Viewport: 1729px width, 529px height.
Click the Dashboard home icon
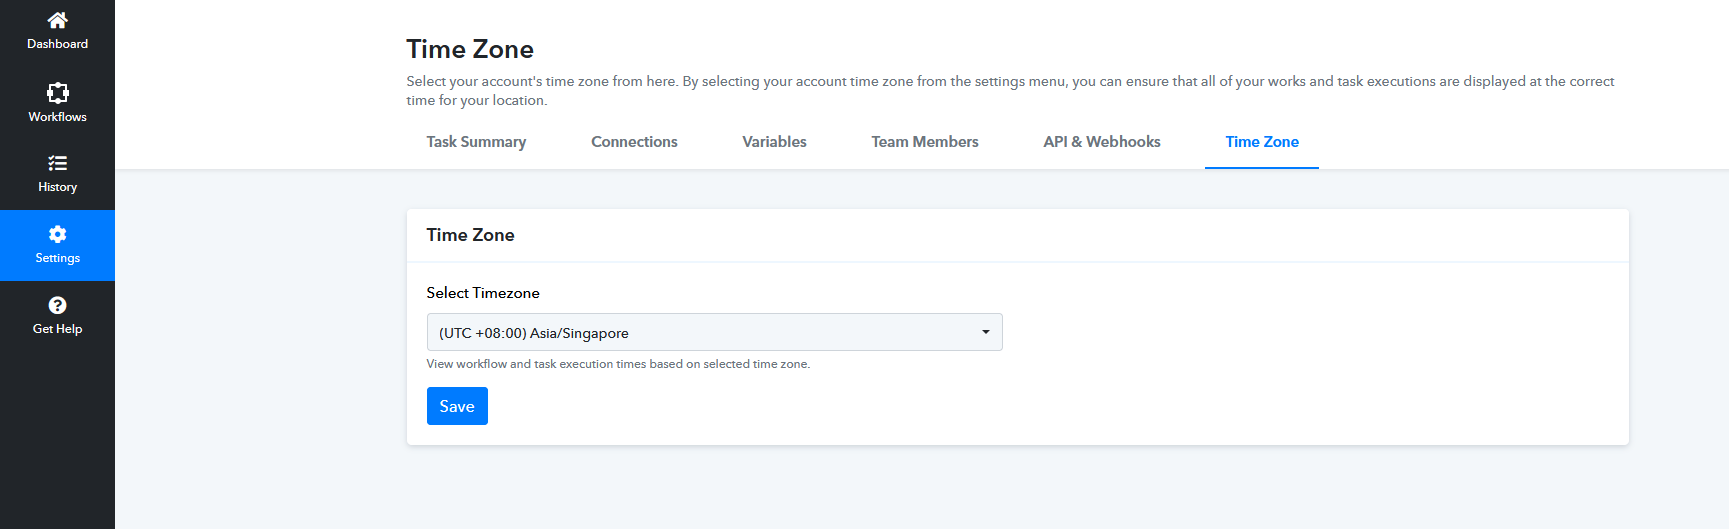pyautogui.click(x=57, y=20)
